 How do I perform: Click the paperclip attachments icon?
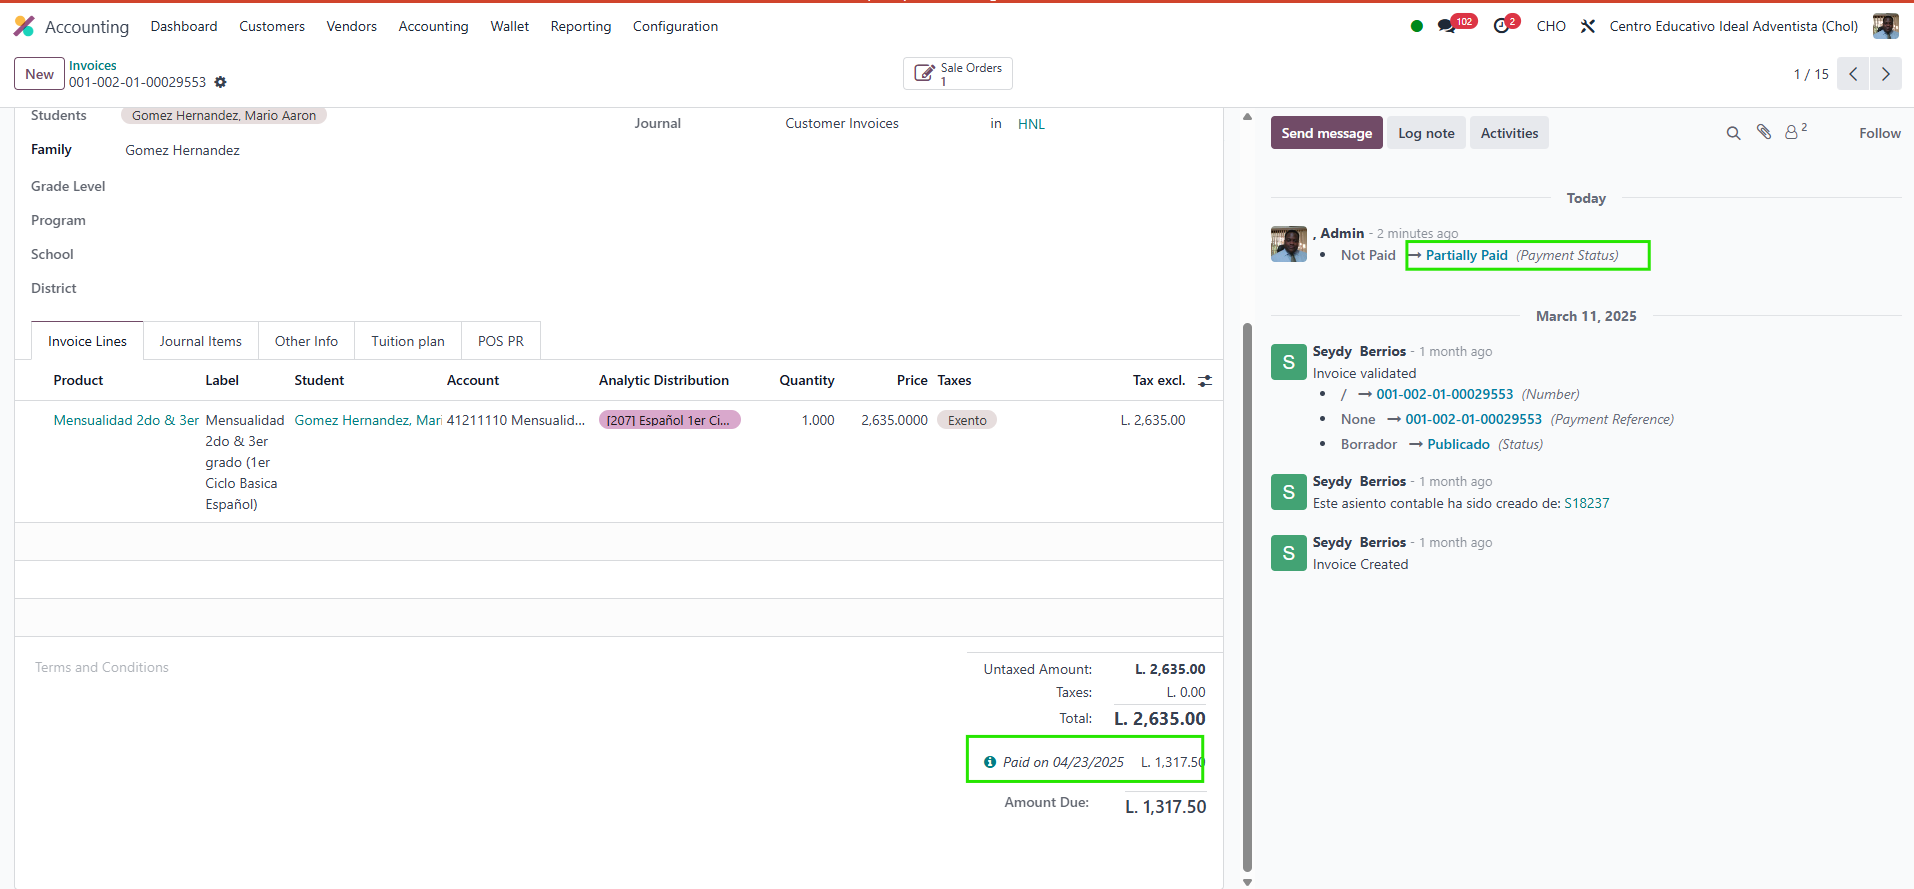(x=1764, y=132)
